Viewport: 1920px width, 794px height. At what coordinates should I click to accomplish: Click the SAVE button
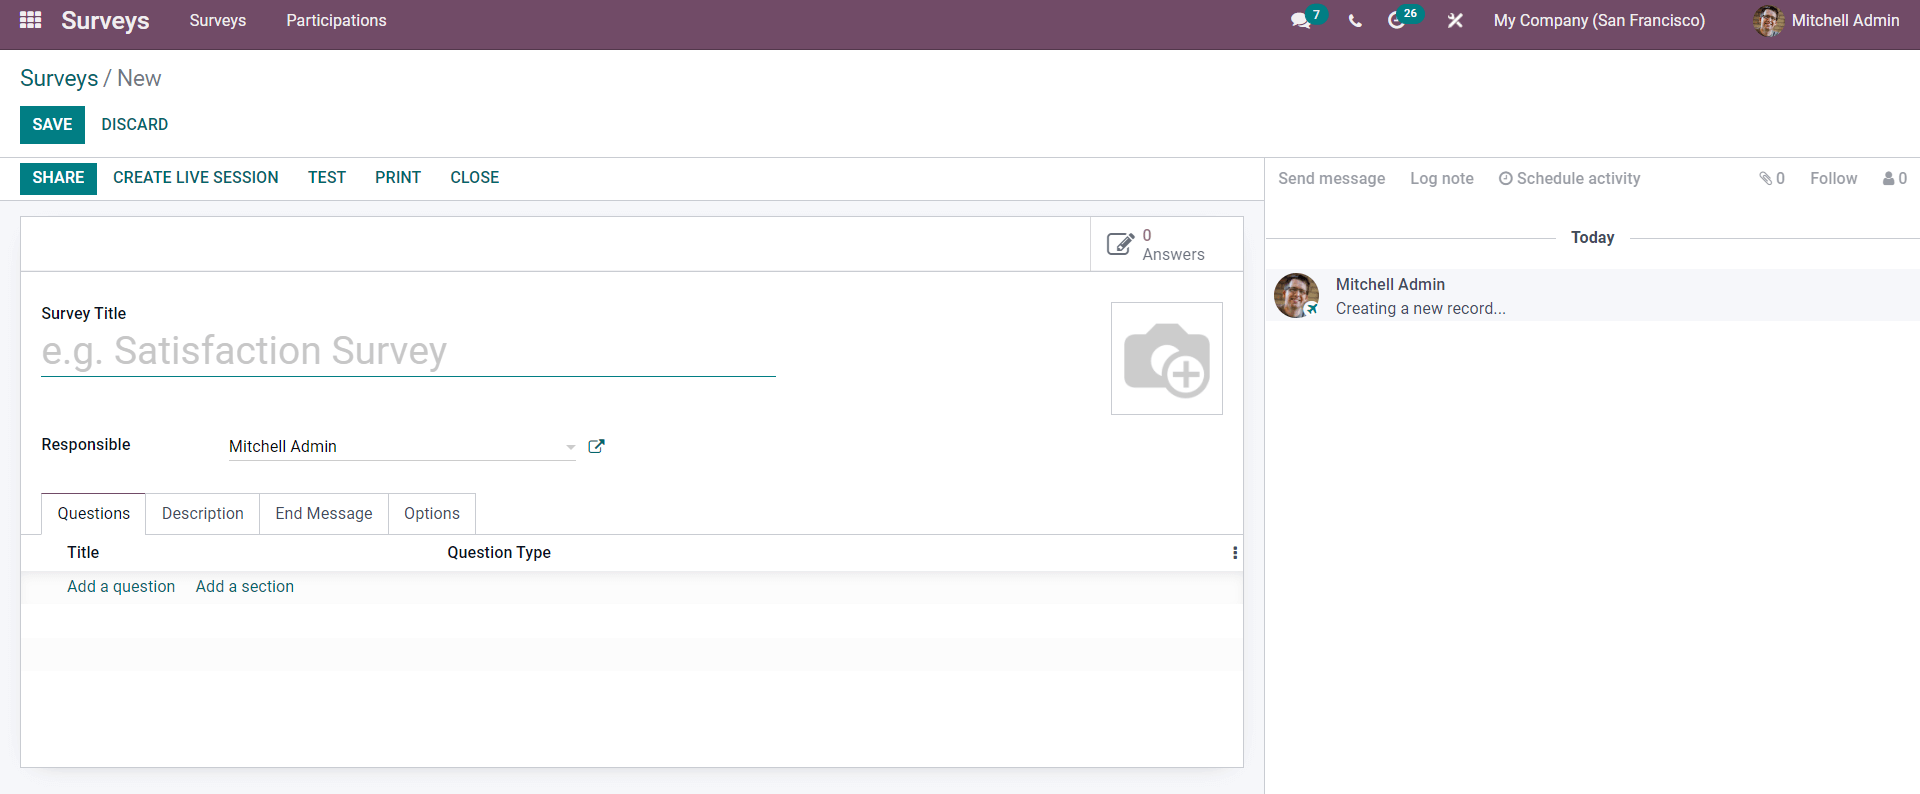point(52,125)
